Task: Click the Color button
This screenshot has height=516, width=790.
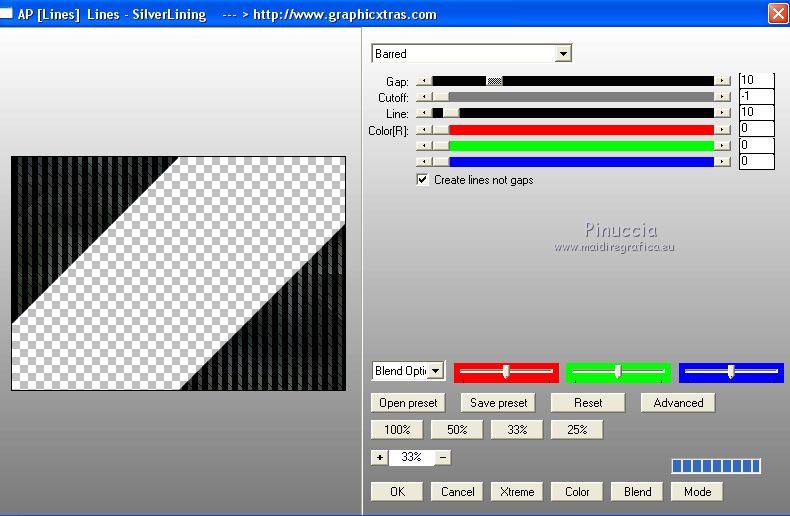Action: (577, 491)
